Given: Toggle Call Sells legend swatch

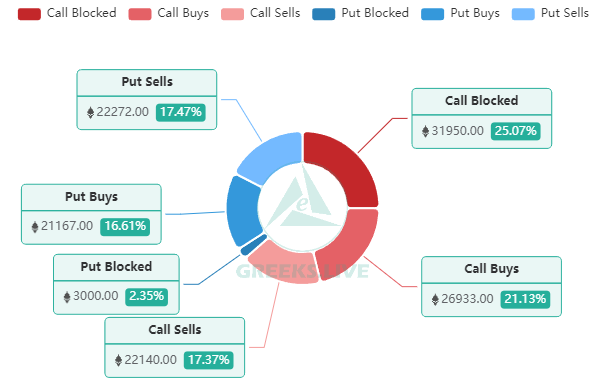Looking at the screenshot, I should (232, 14).
